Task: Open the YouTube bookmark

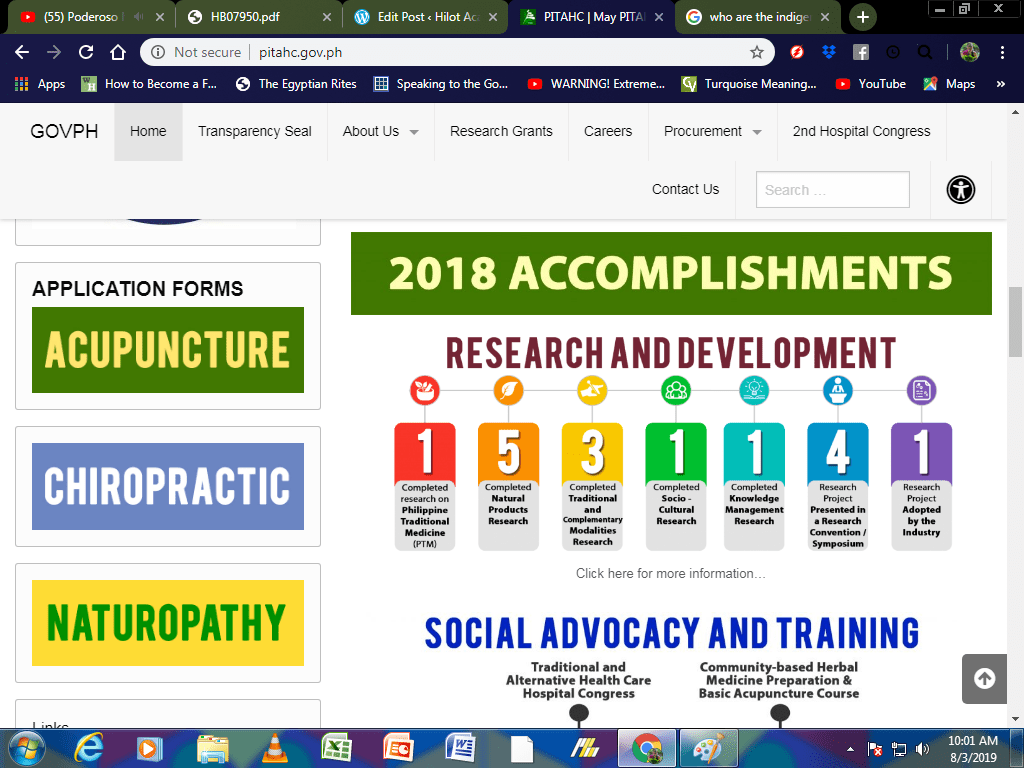Action: click(x=871, y=84)
